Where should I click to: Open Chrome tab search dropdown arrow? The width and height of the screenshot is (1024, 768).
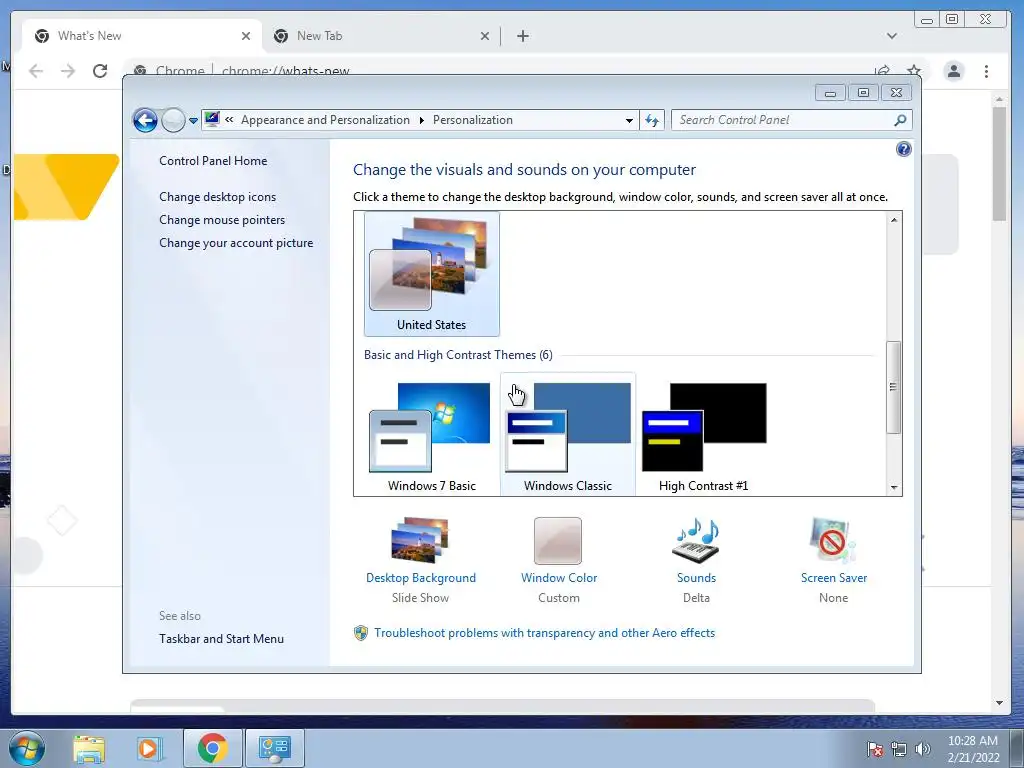891,36
